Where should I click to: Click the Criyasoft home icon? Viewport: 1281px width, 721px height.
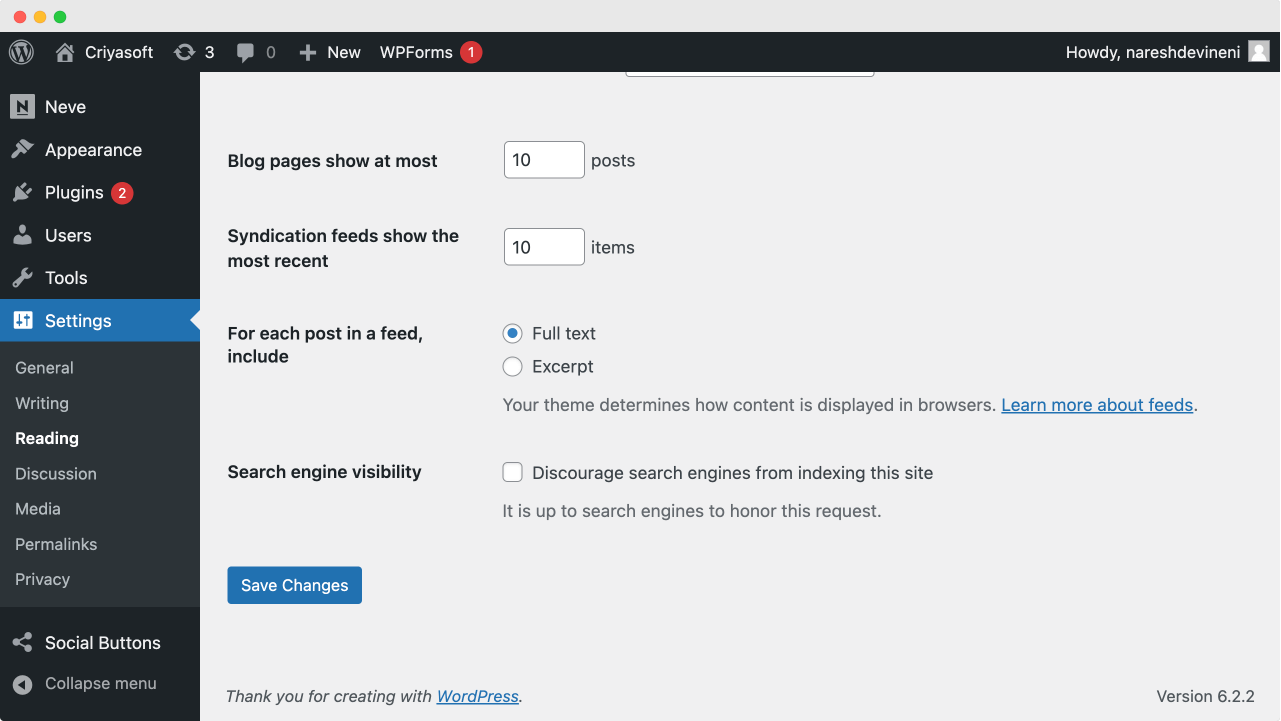65,52
